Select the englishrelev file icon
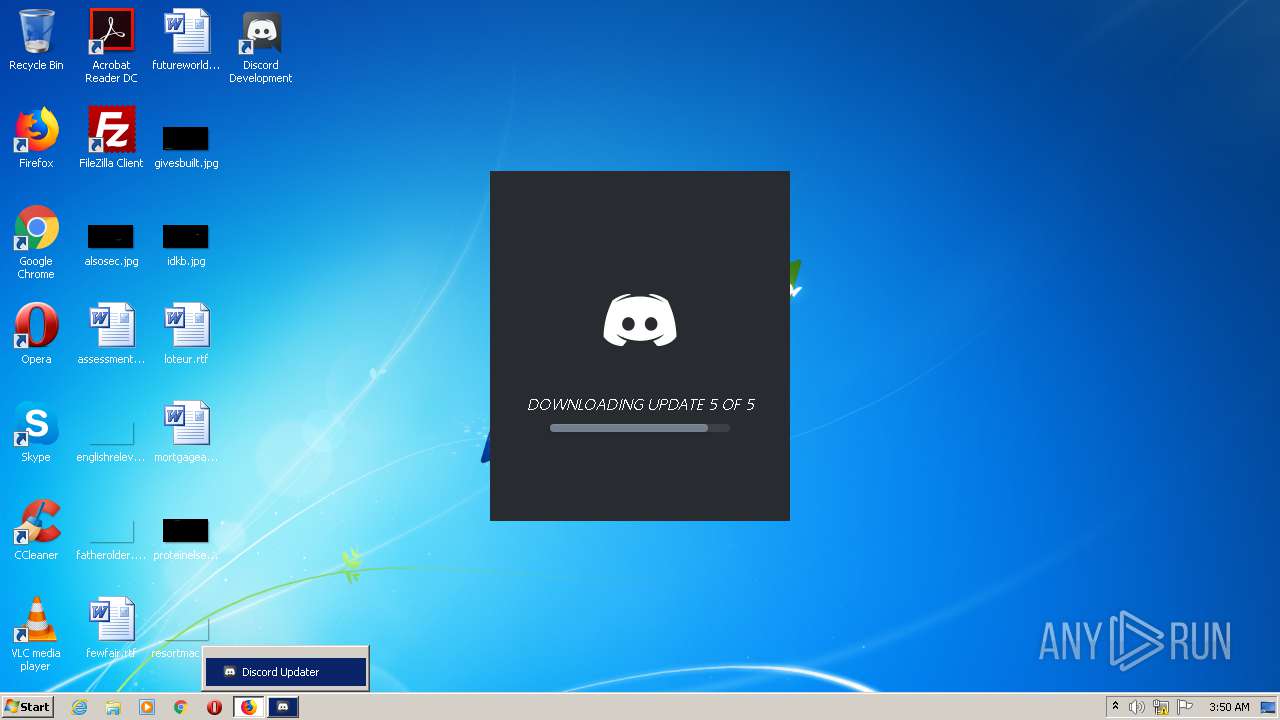 (111, 441)
